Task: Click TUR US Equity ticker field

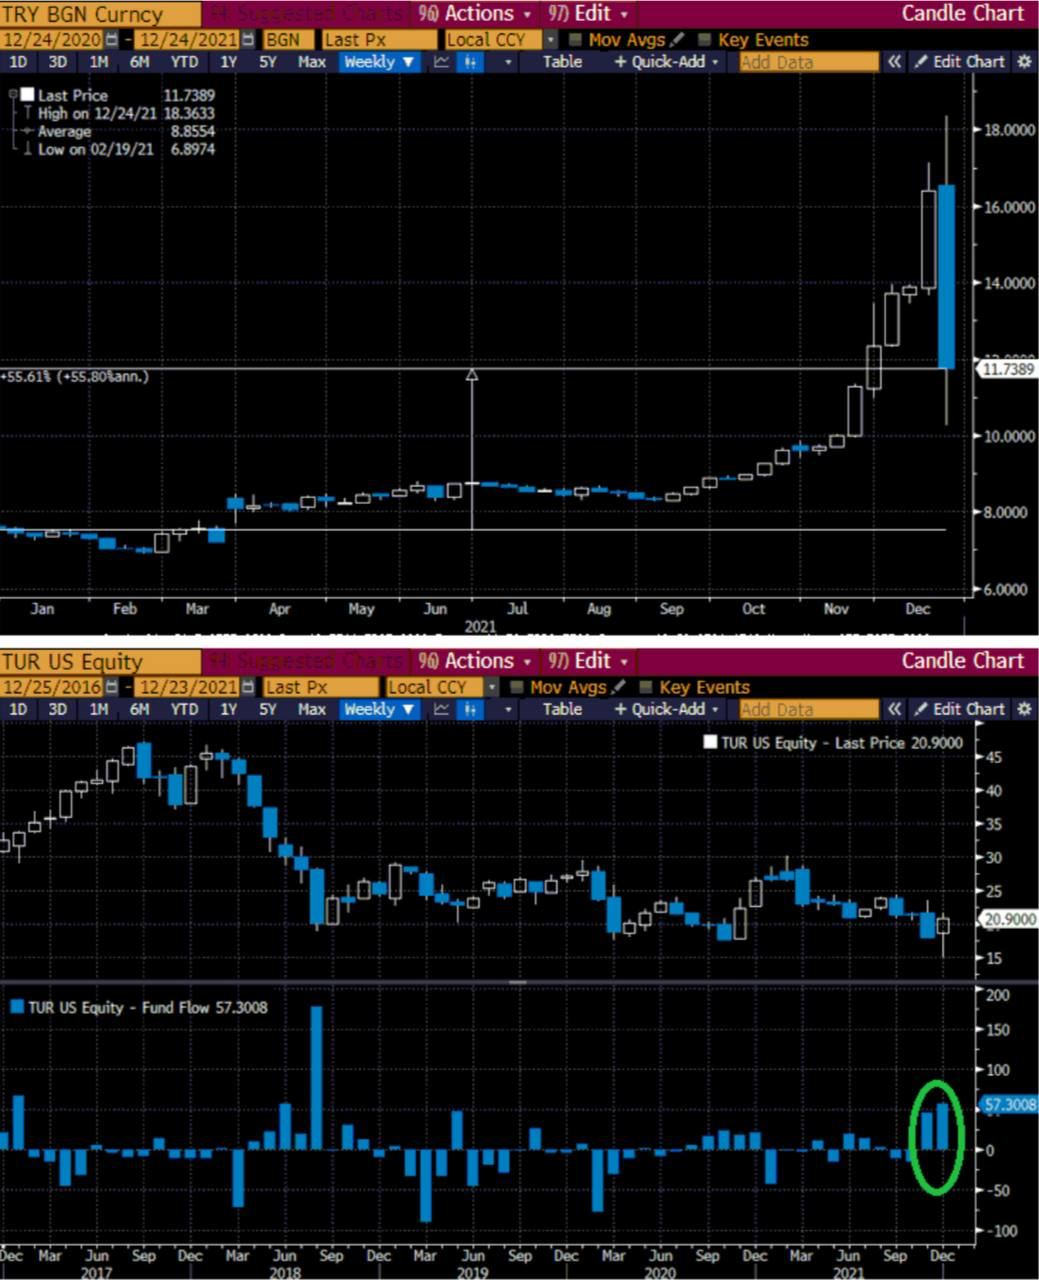Action: click(x=99, y=661)
